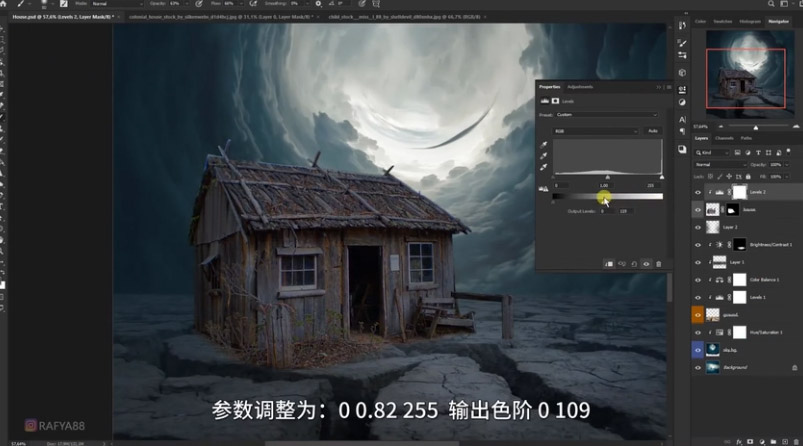Image resolution: width=803 pixels, height=446 pixels.
Task: Toggle visibility of the Background layer
Action: (x=698, y=368)
